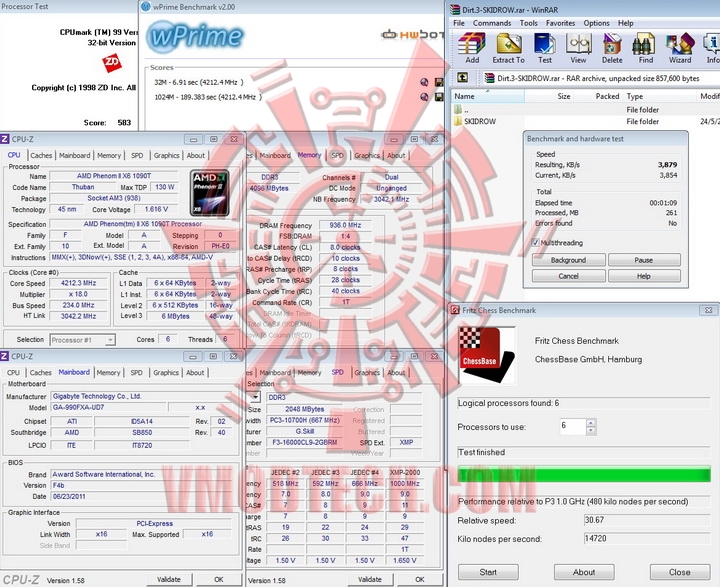Open the Processor #1 selection dropdown
This screenshot has width=720, height=587.
(x=110, y=340)
